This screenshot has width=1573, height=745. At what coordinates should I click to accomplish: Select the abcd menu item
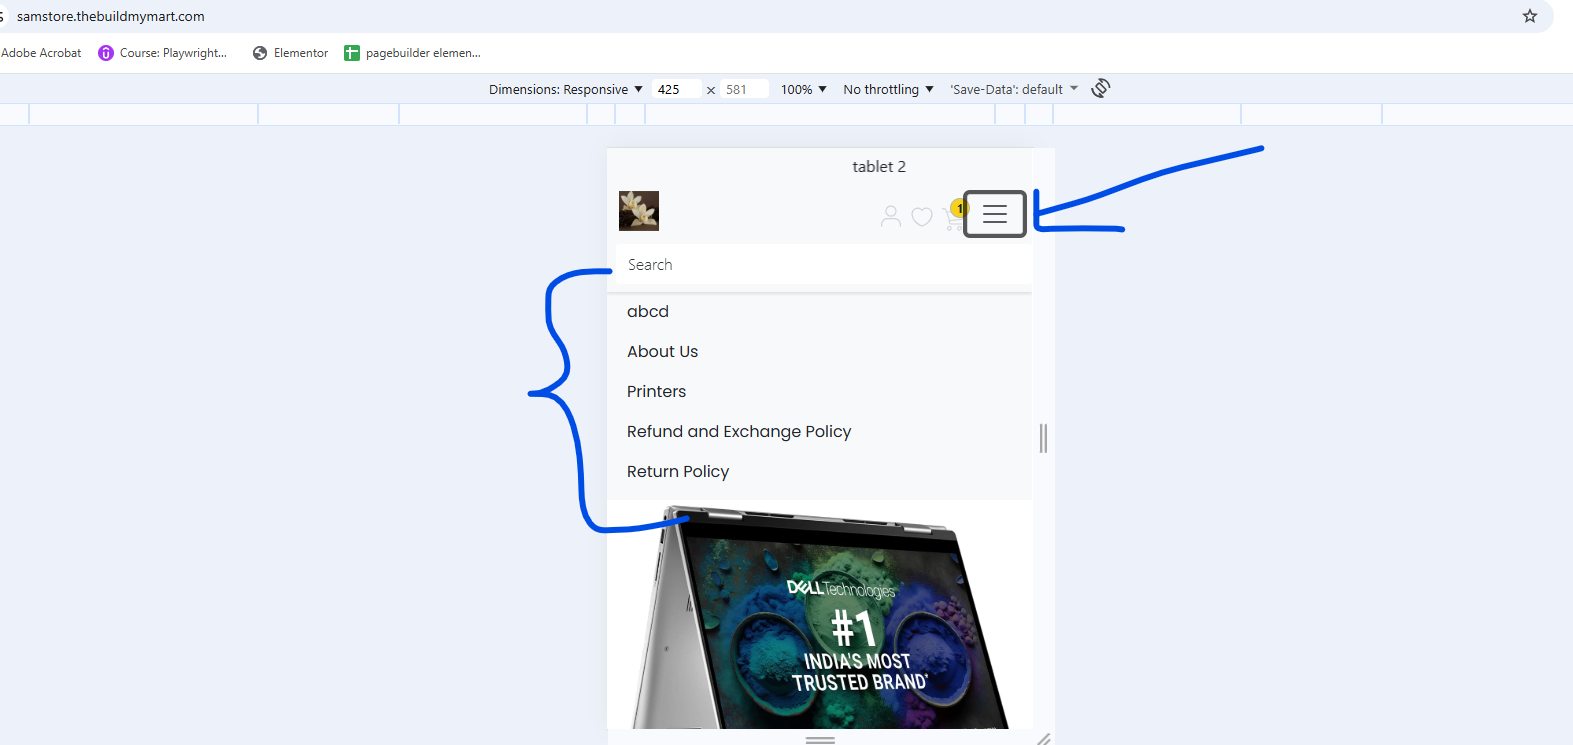pos(648,312)
